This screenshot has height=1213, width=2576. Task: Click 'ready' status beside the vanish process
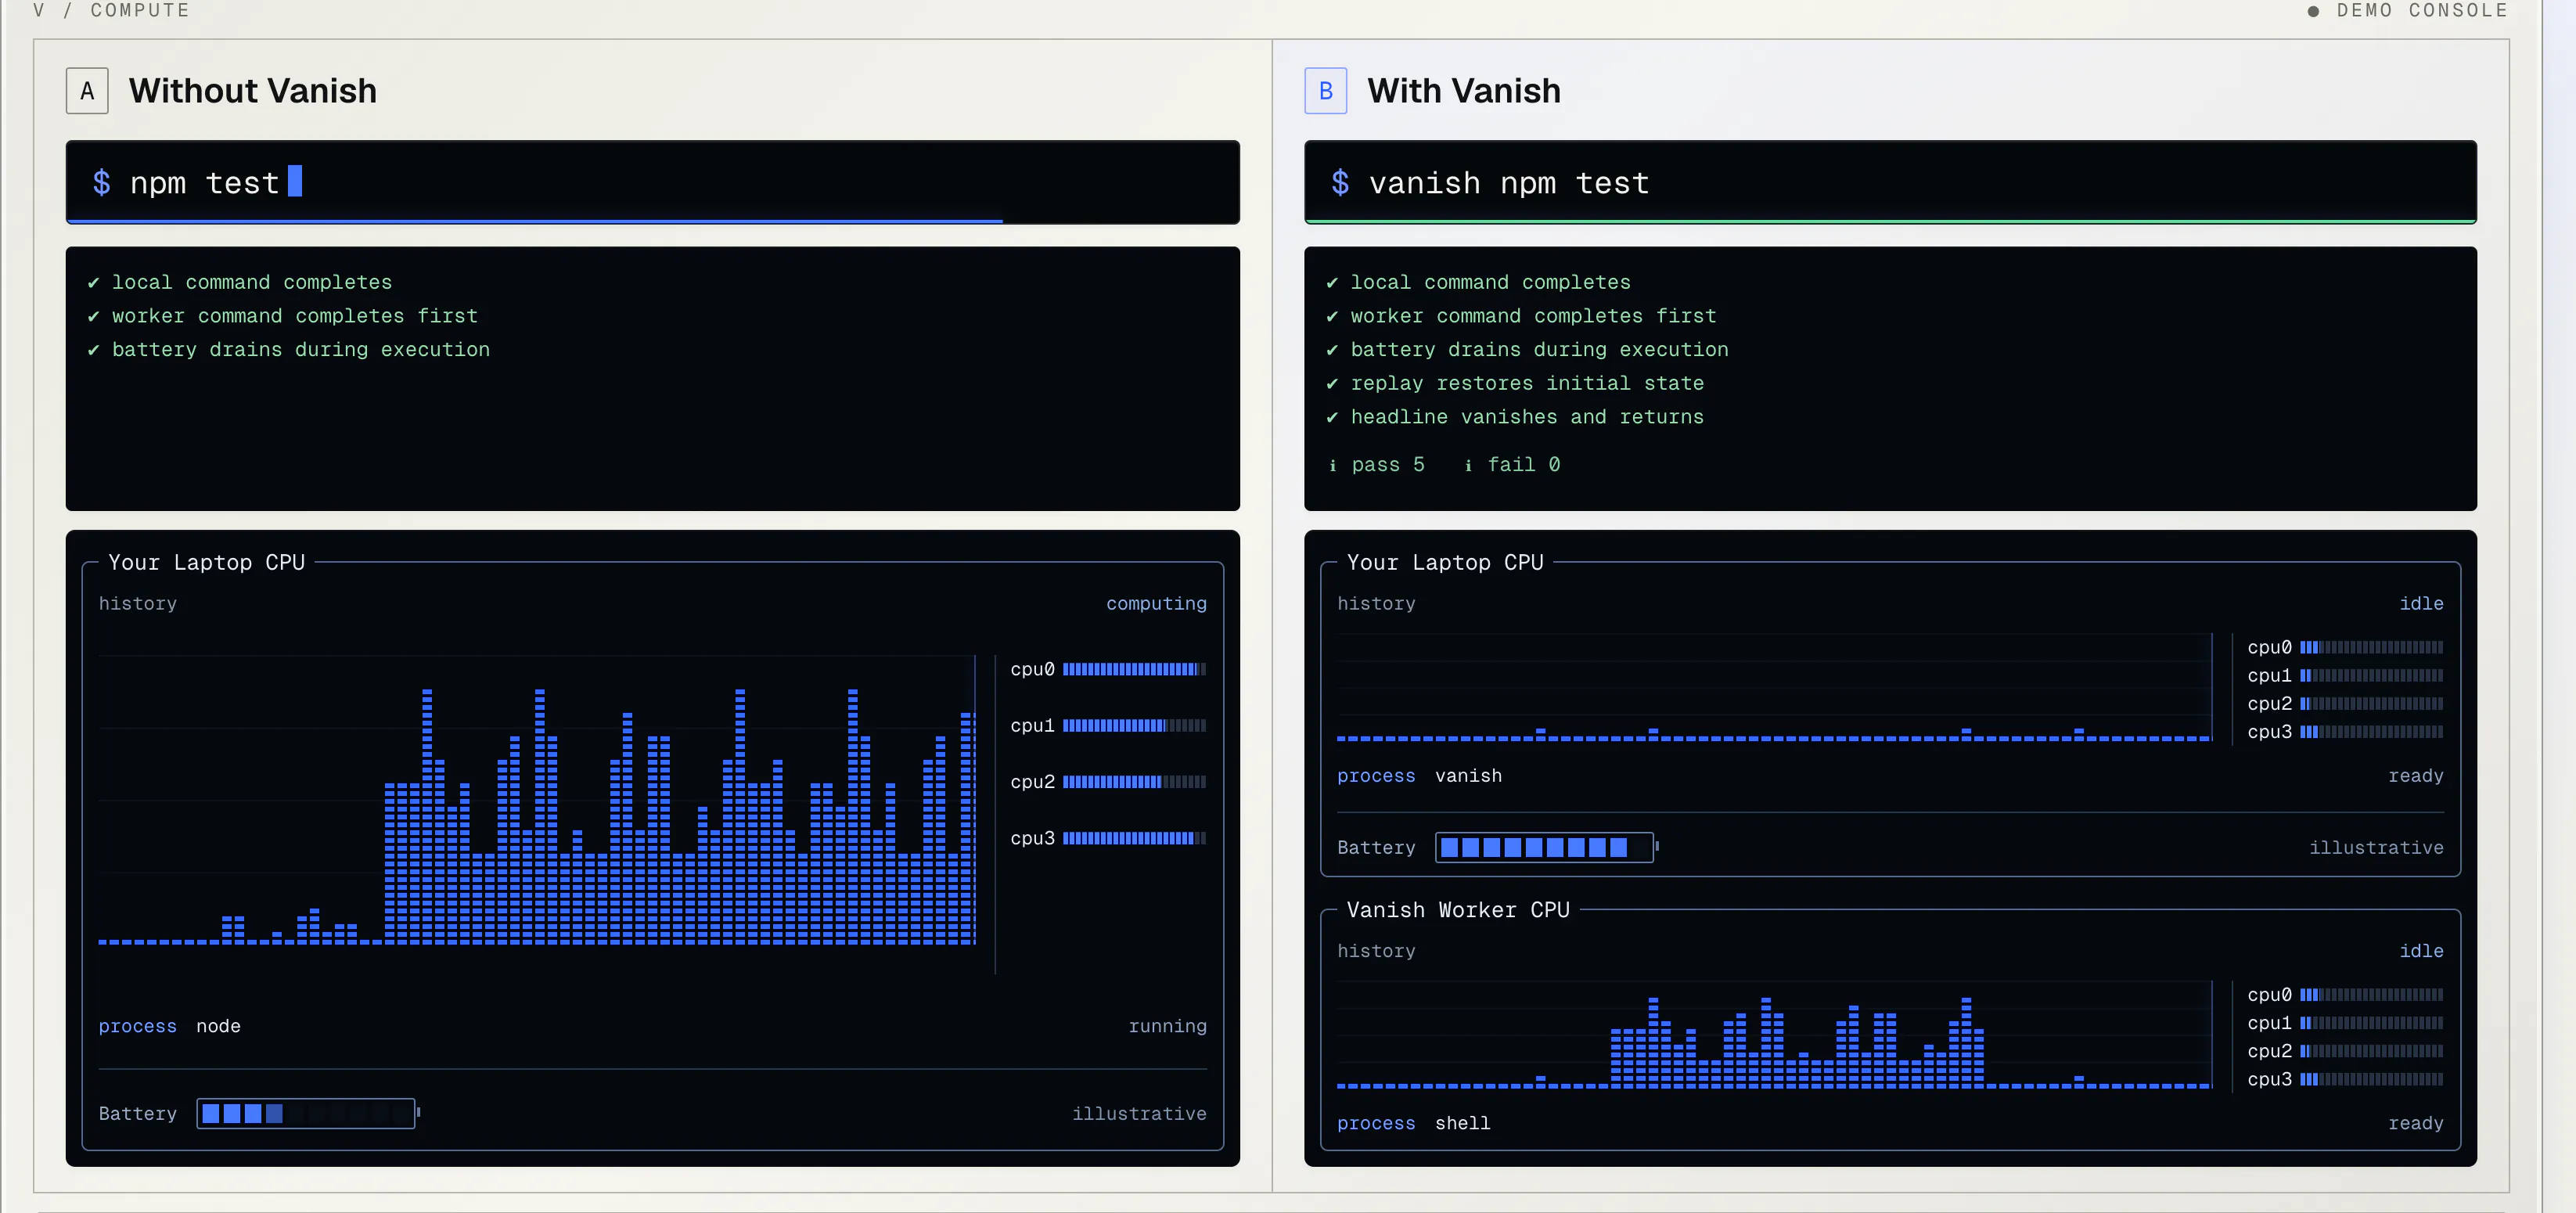[2415, 776]
